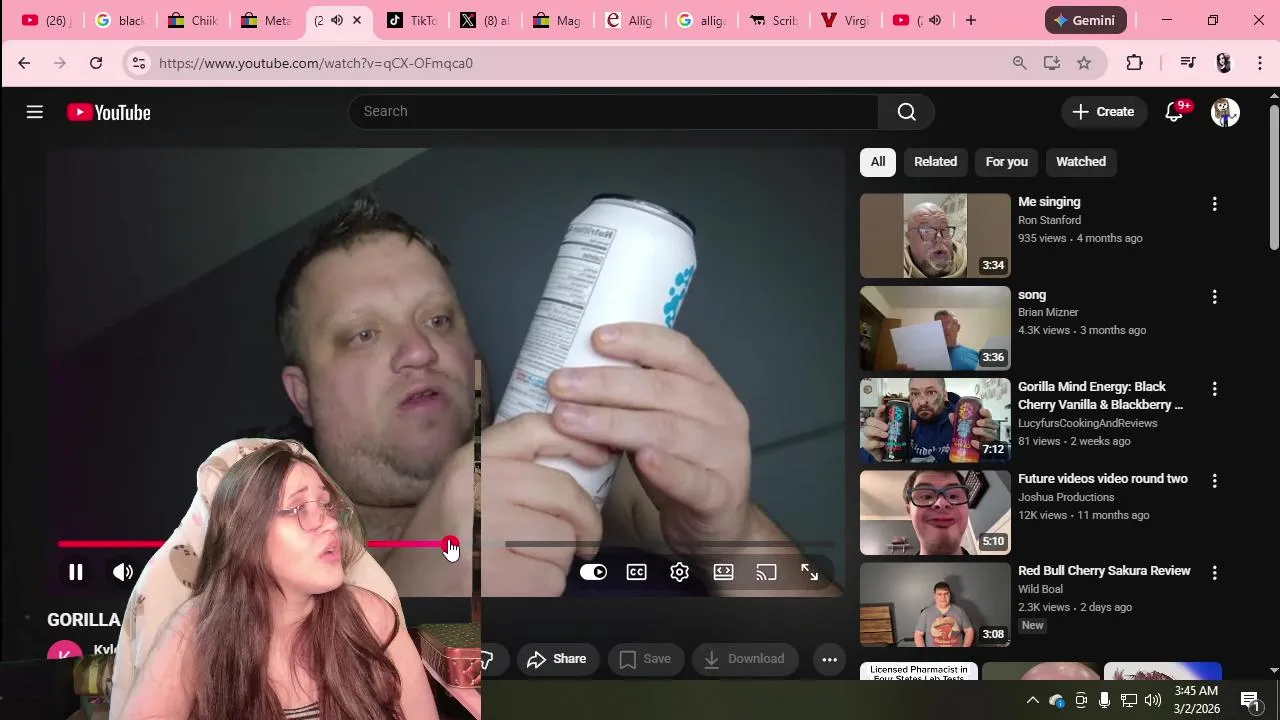Open the YouTube account avatar menu
1280x720 pixels.
(1225, 112)
